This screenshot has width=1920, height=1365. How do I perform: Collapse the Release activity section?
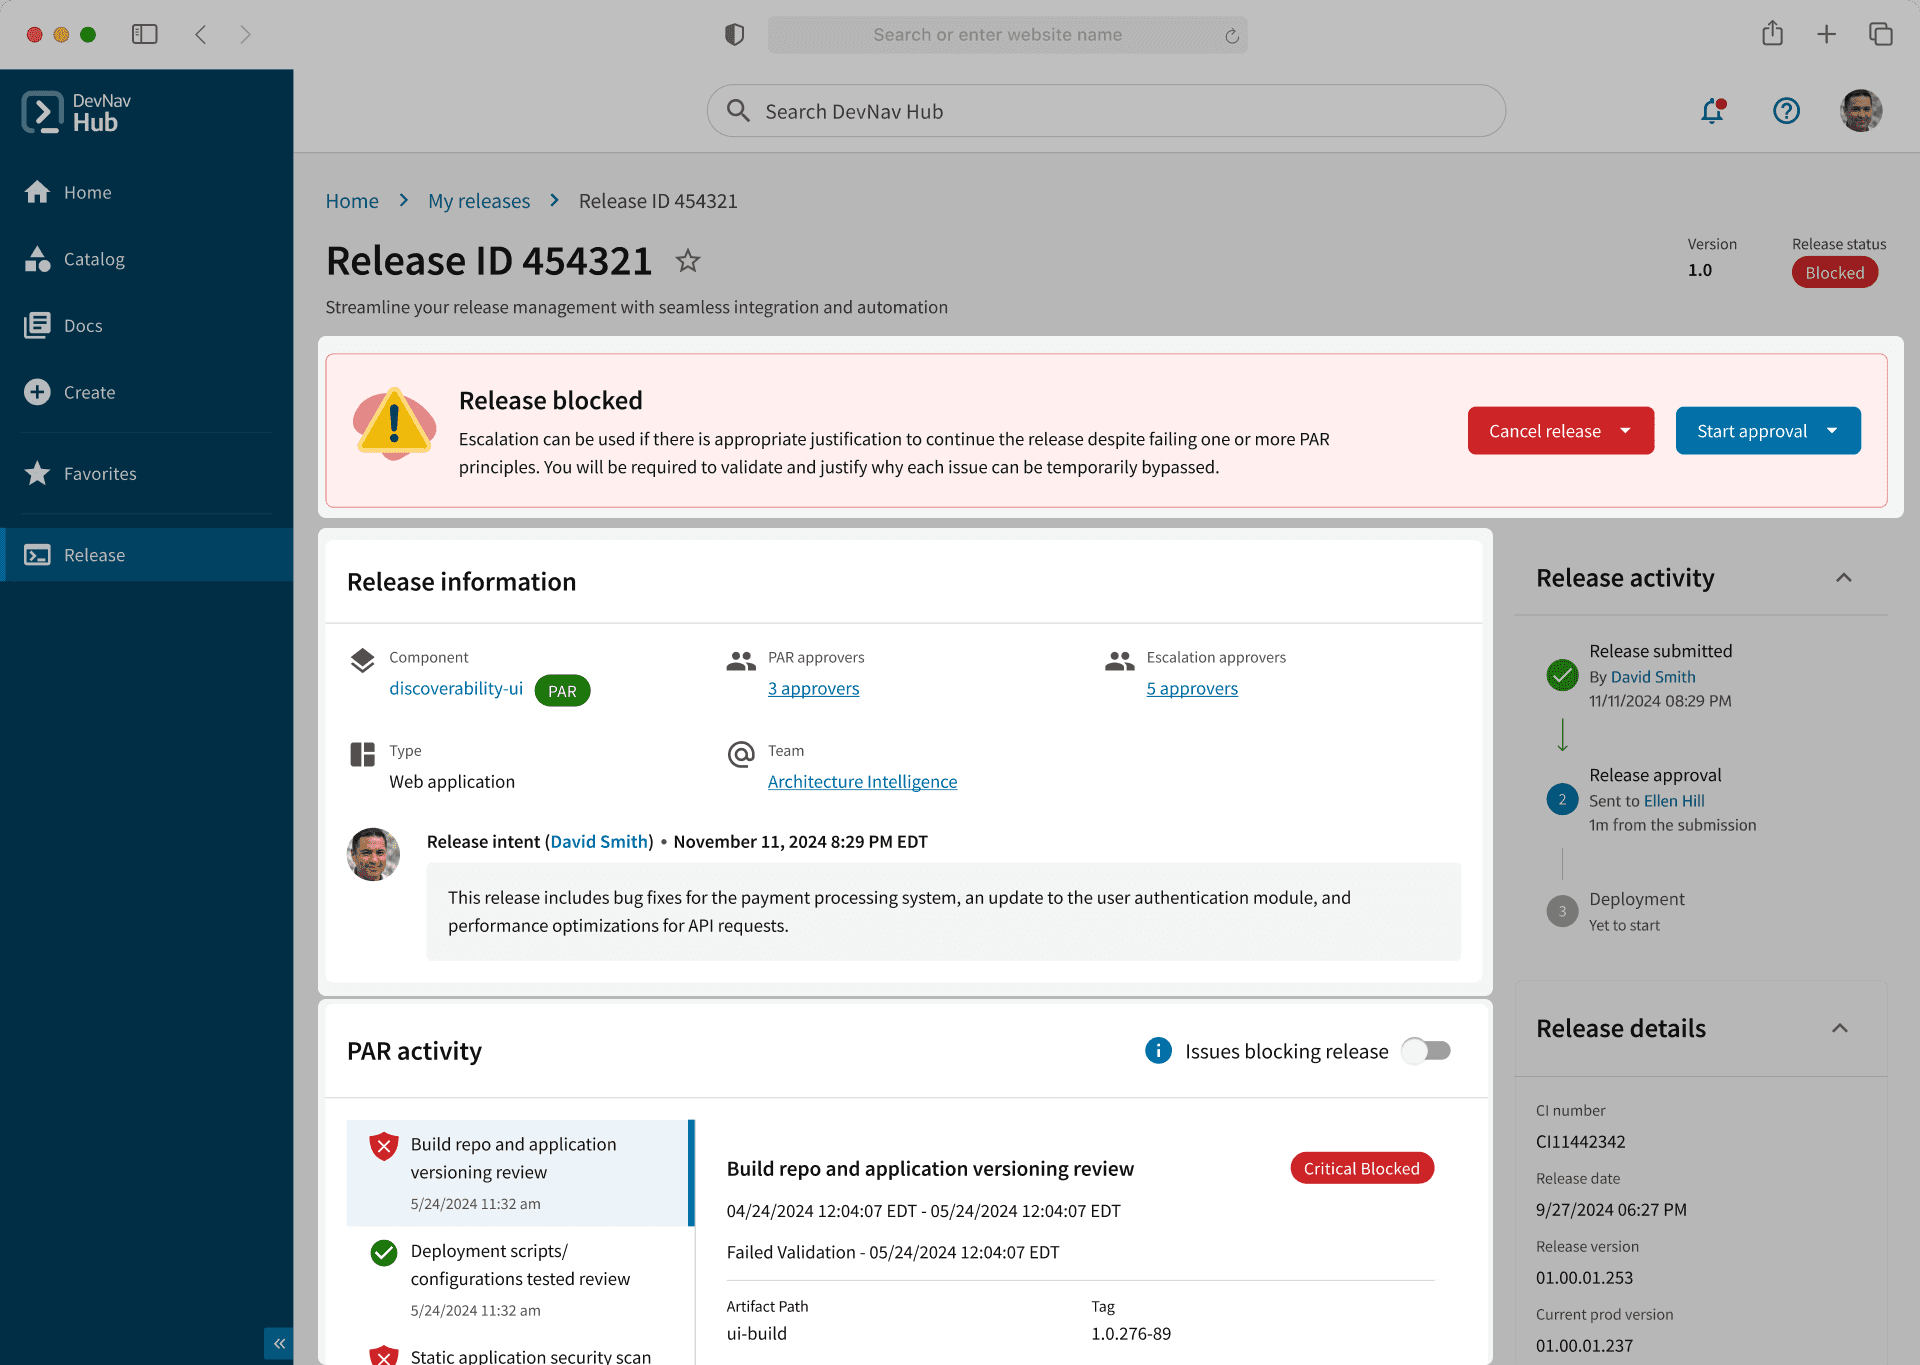1843,578
